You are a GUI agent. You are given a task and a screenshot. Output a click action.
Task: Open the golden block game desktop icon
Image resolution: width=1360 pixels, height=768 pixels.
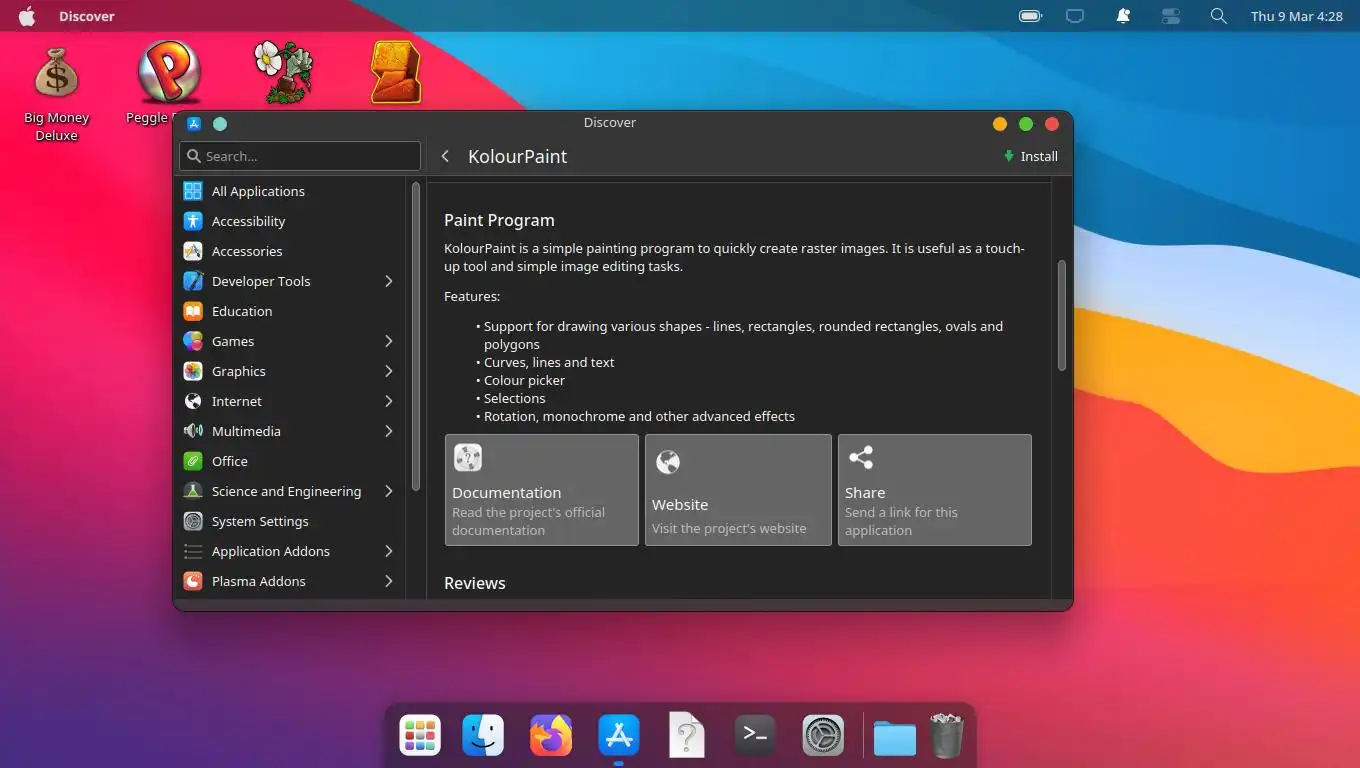pyautogui.click(x=396, y=72)
